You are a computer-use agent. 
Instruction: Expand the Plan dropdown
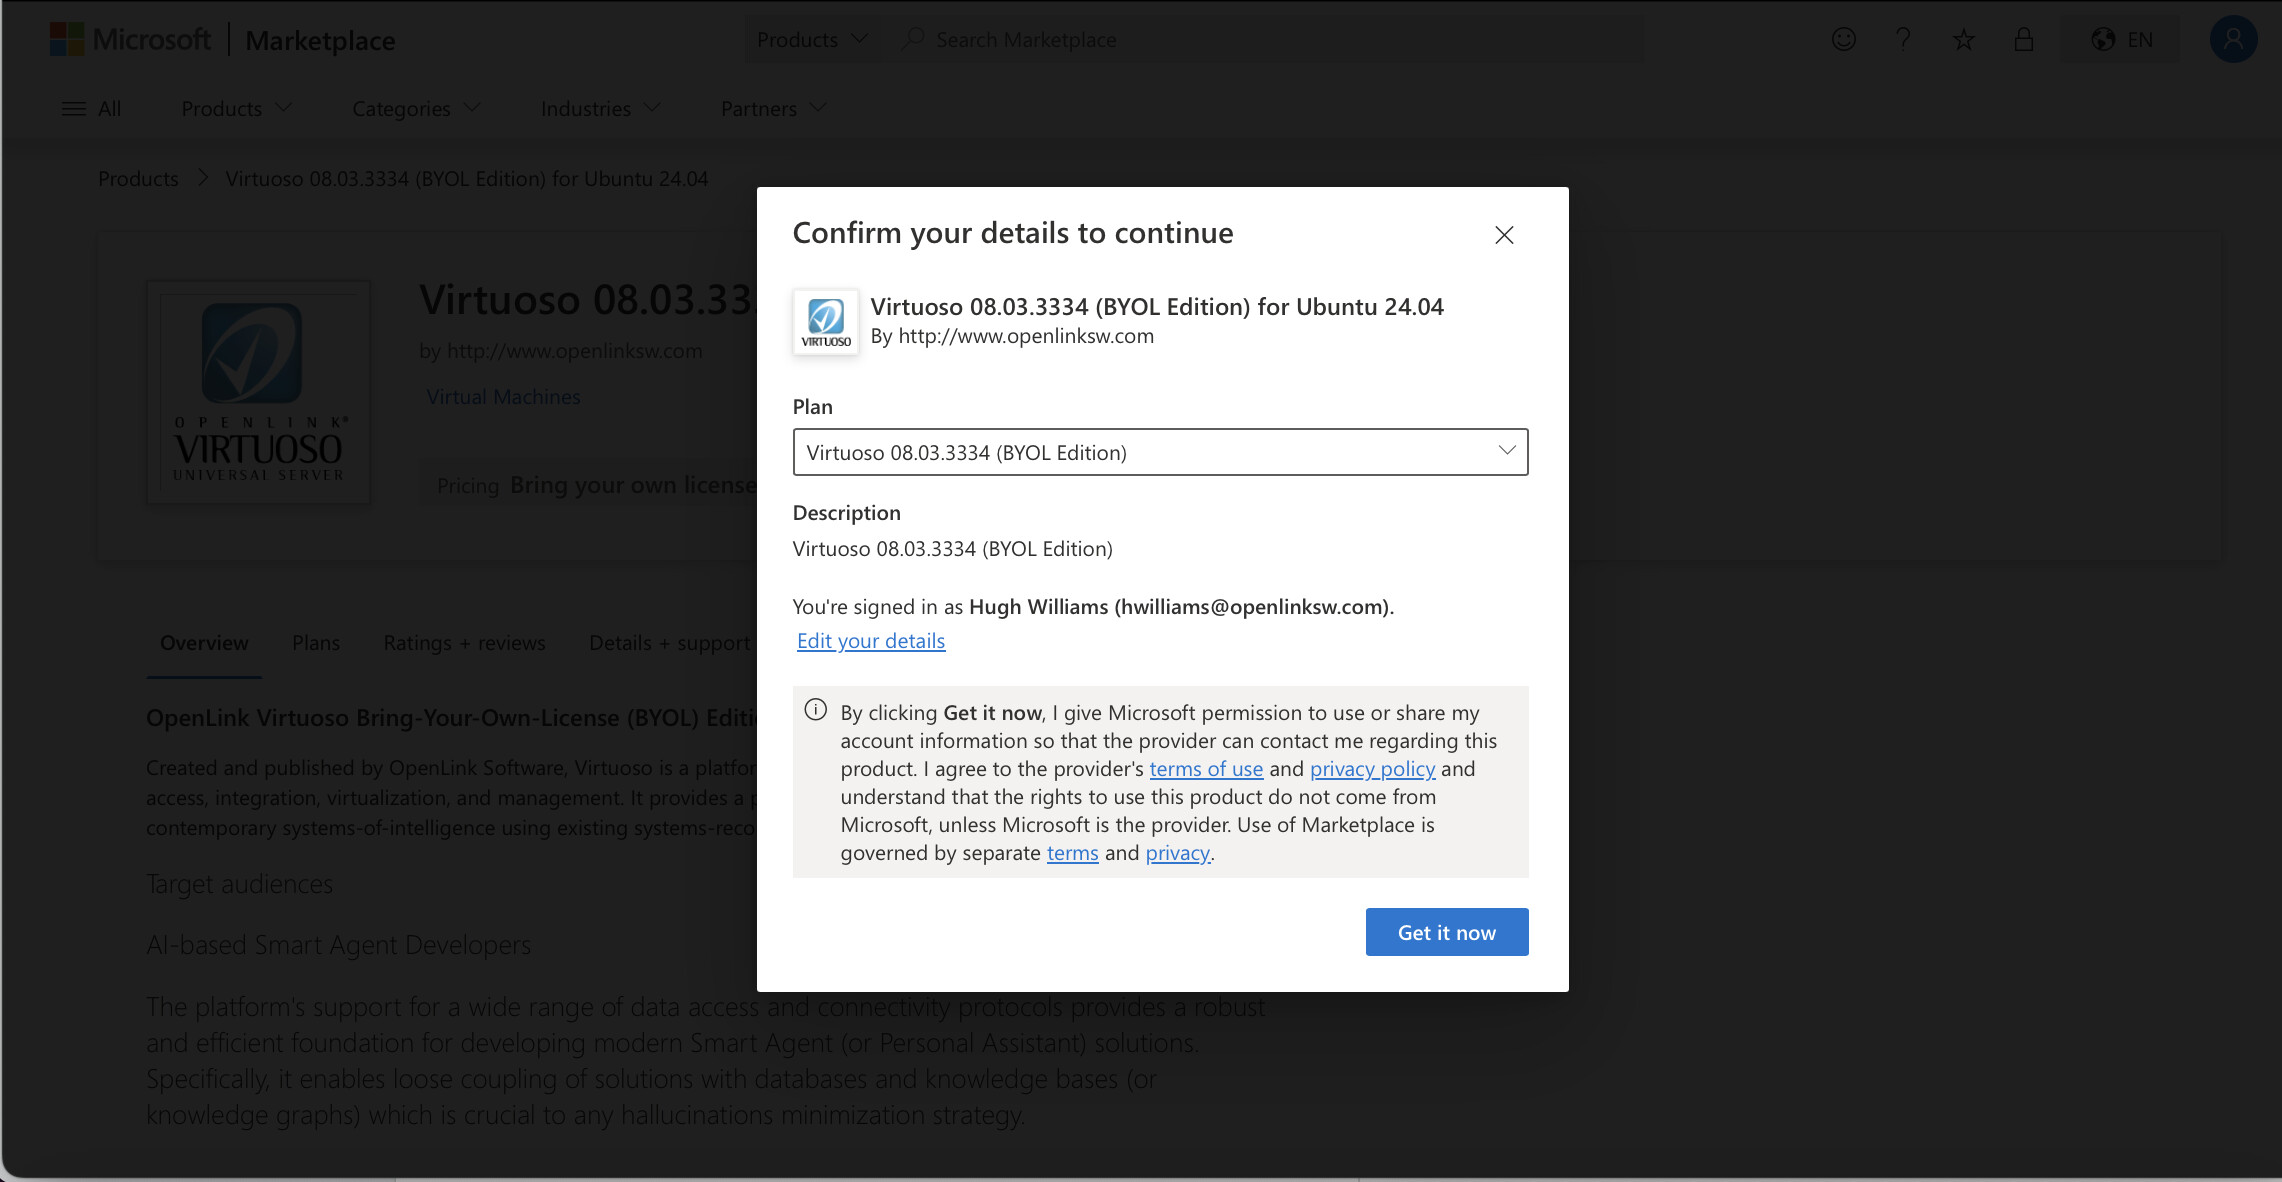click(x=1160, y=452)
